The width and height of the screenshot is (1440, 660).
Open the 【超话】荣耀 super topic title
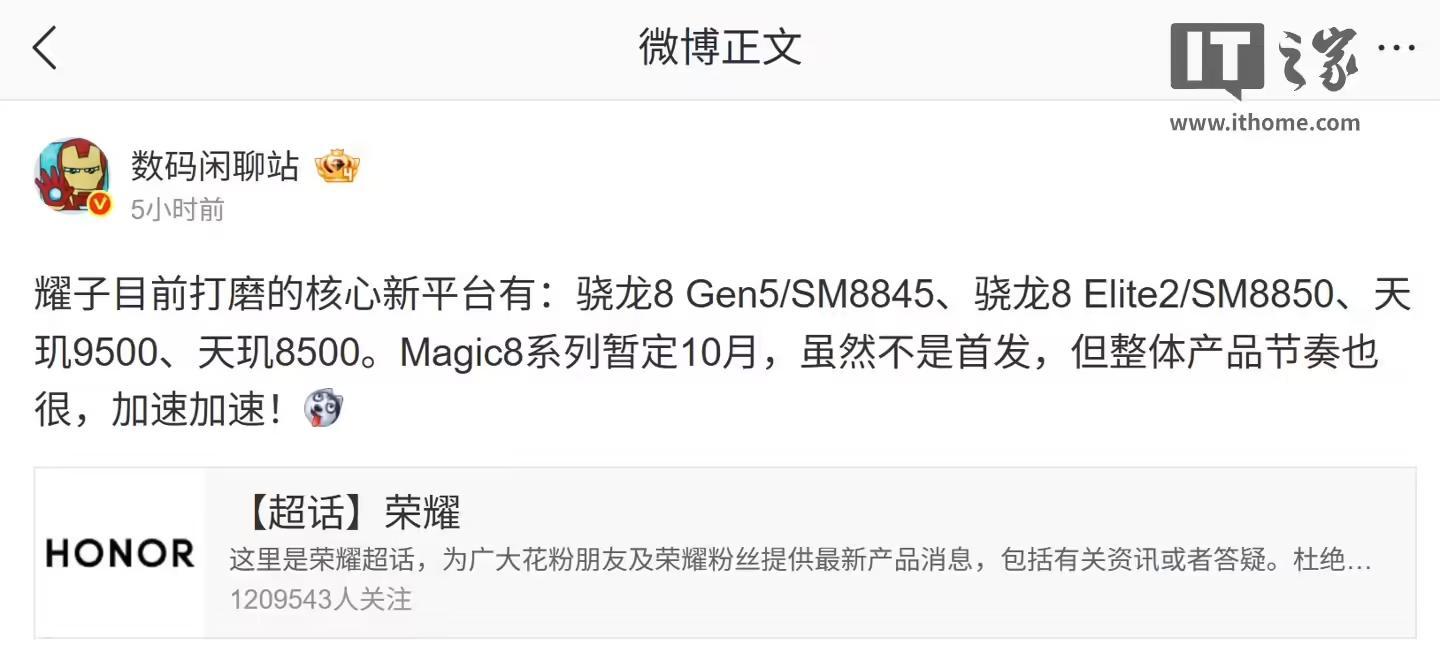(x=350, y=513)
